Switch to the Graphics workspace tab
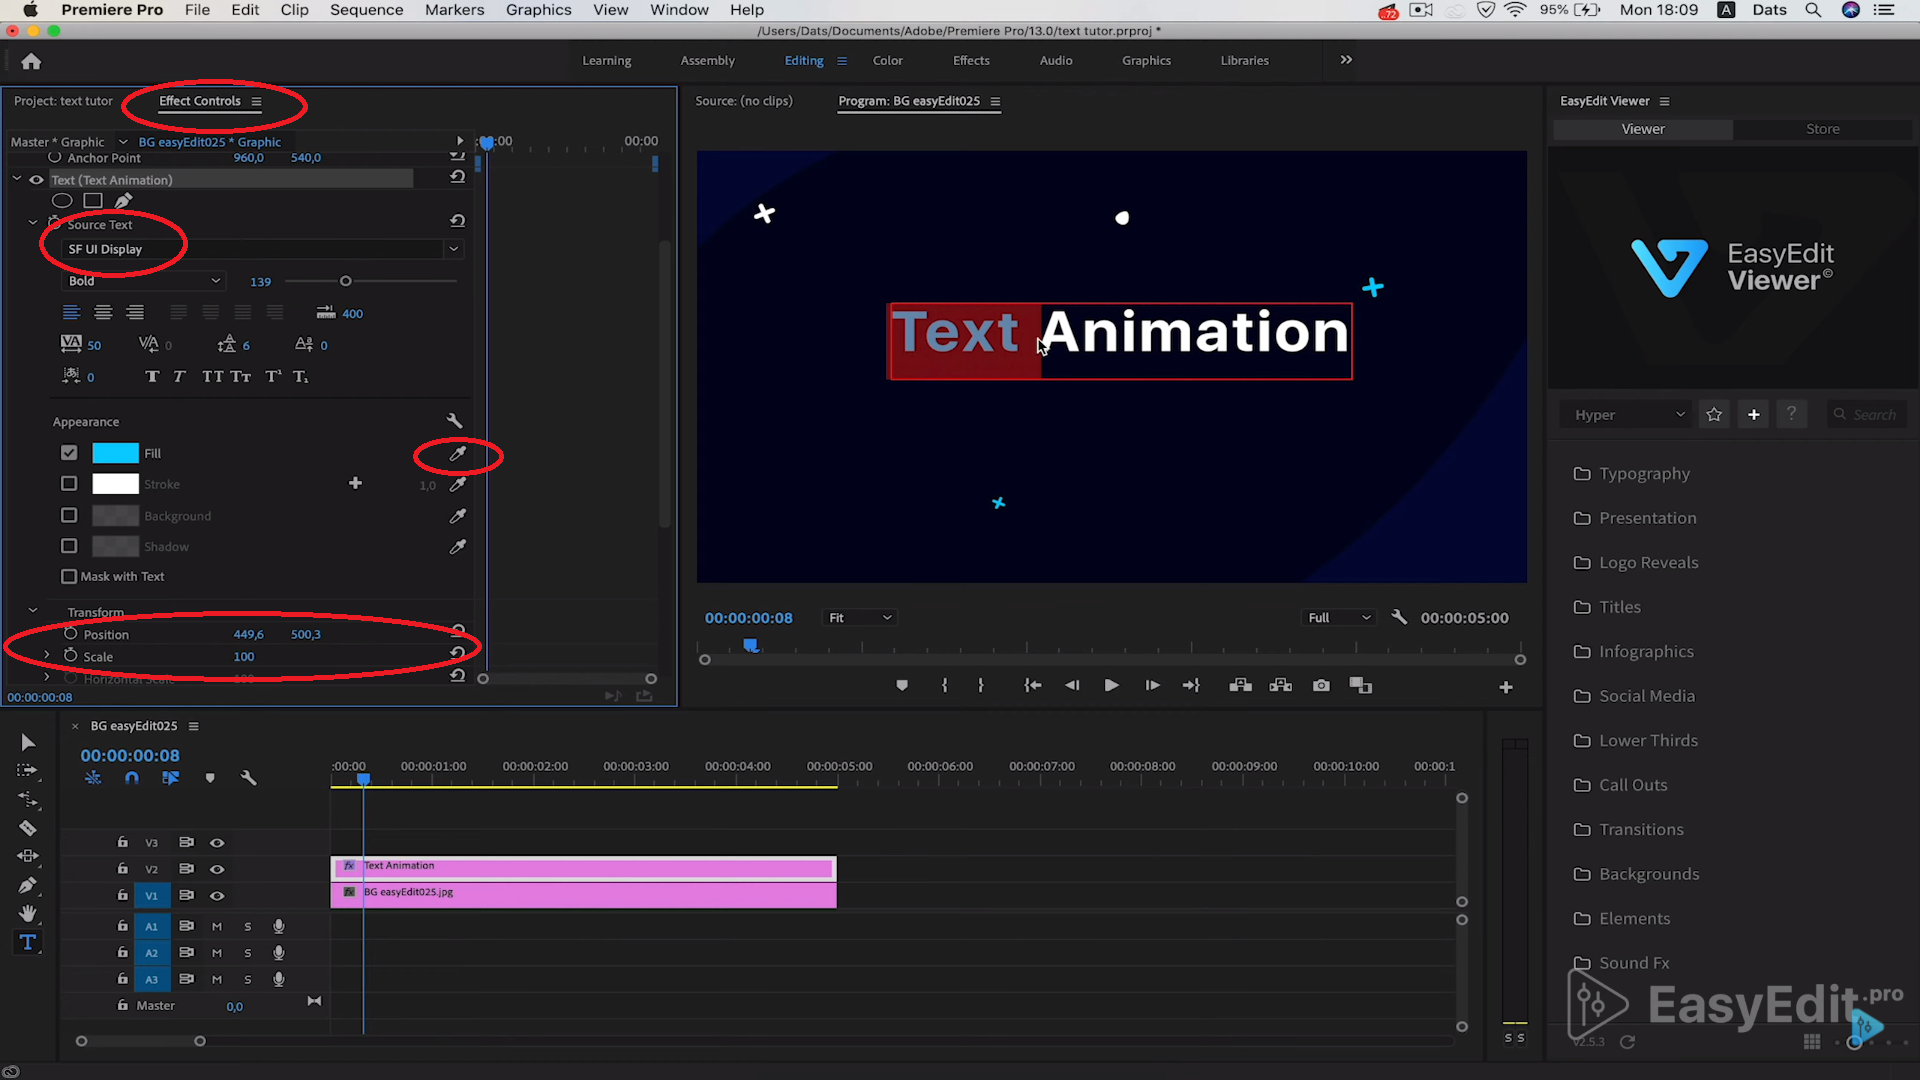Screen dimensions: 1920x1080 pos(1146,59)
